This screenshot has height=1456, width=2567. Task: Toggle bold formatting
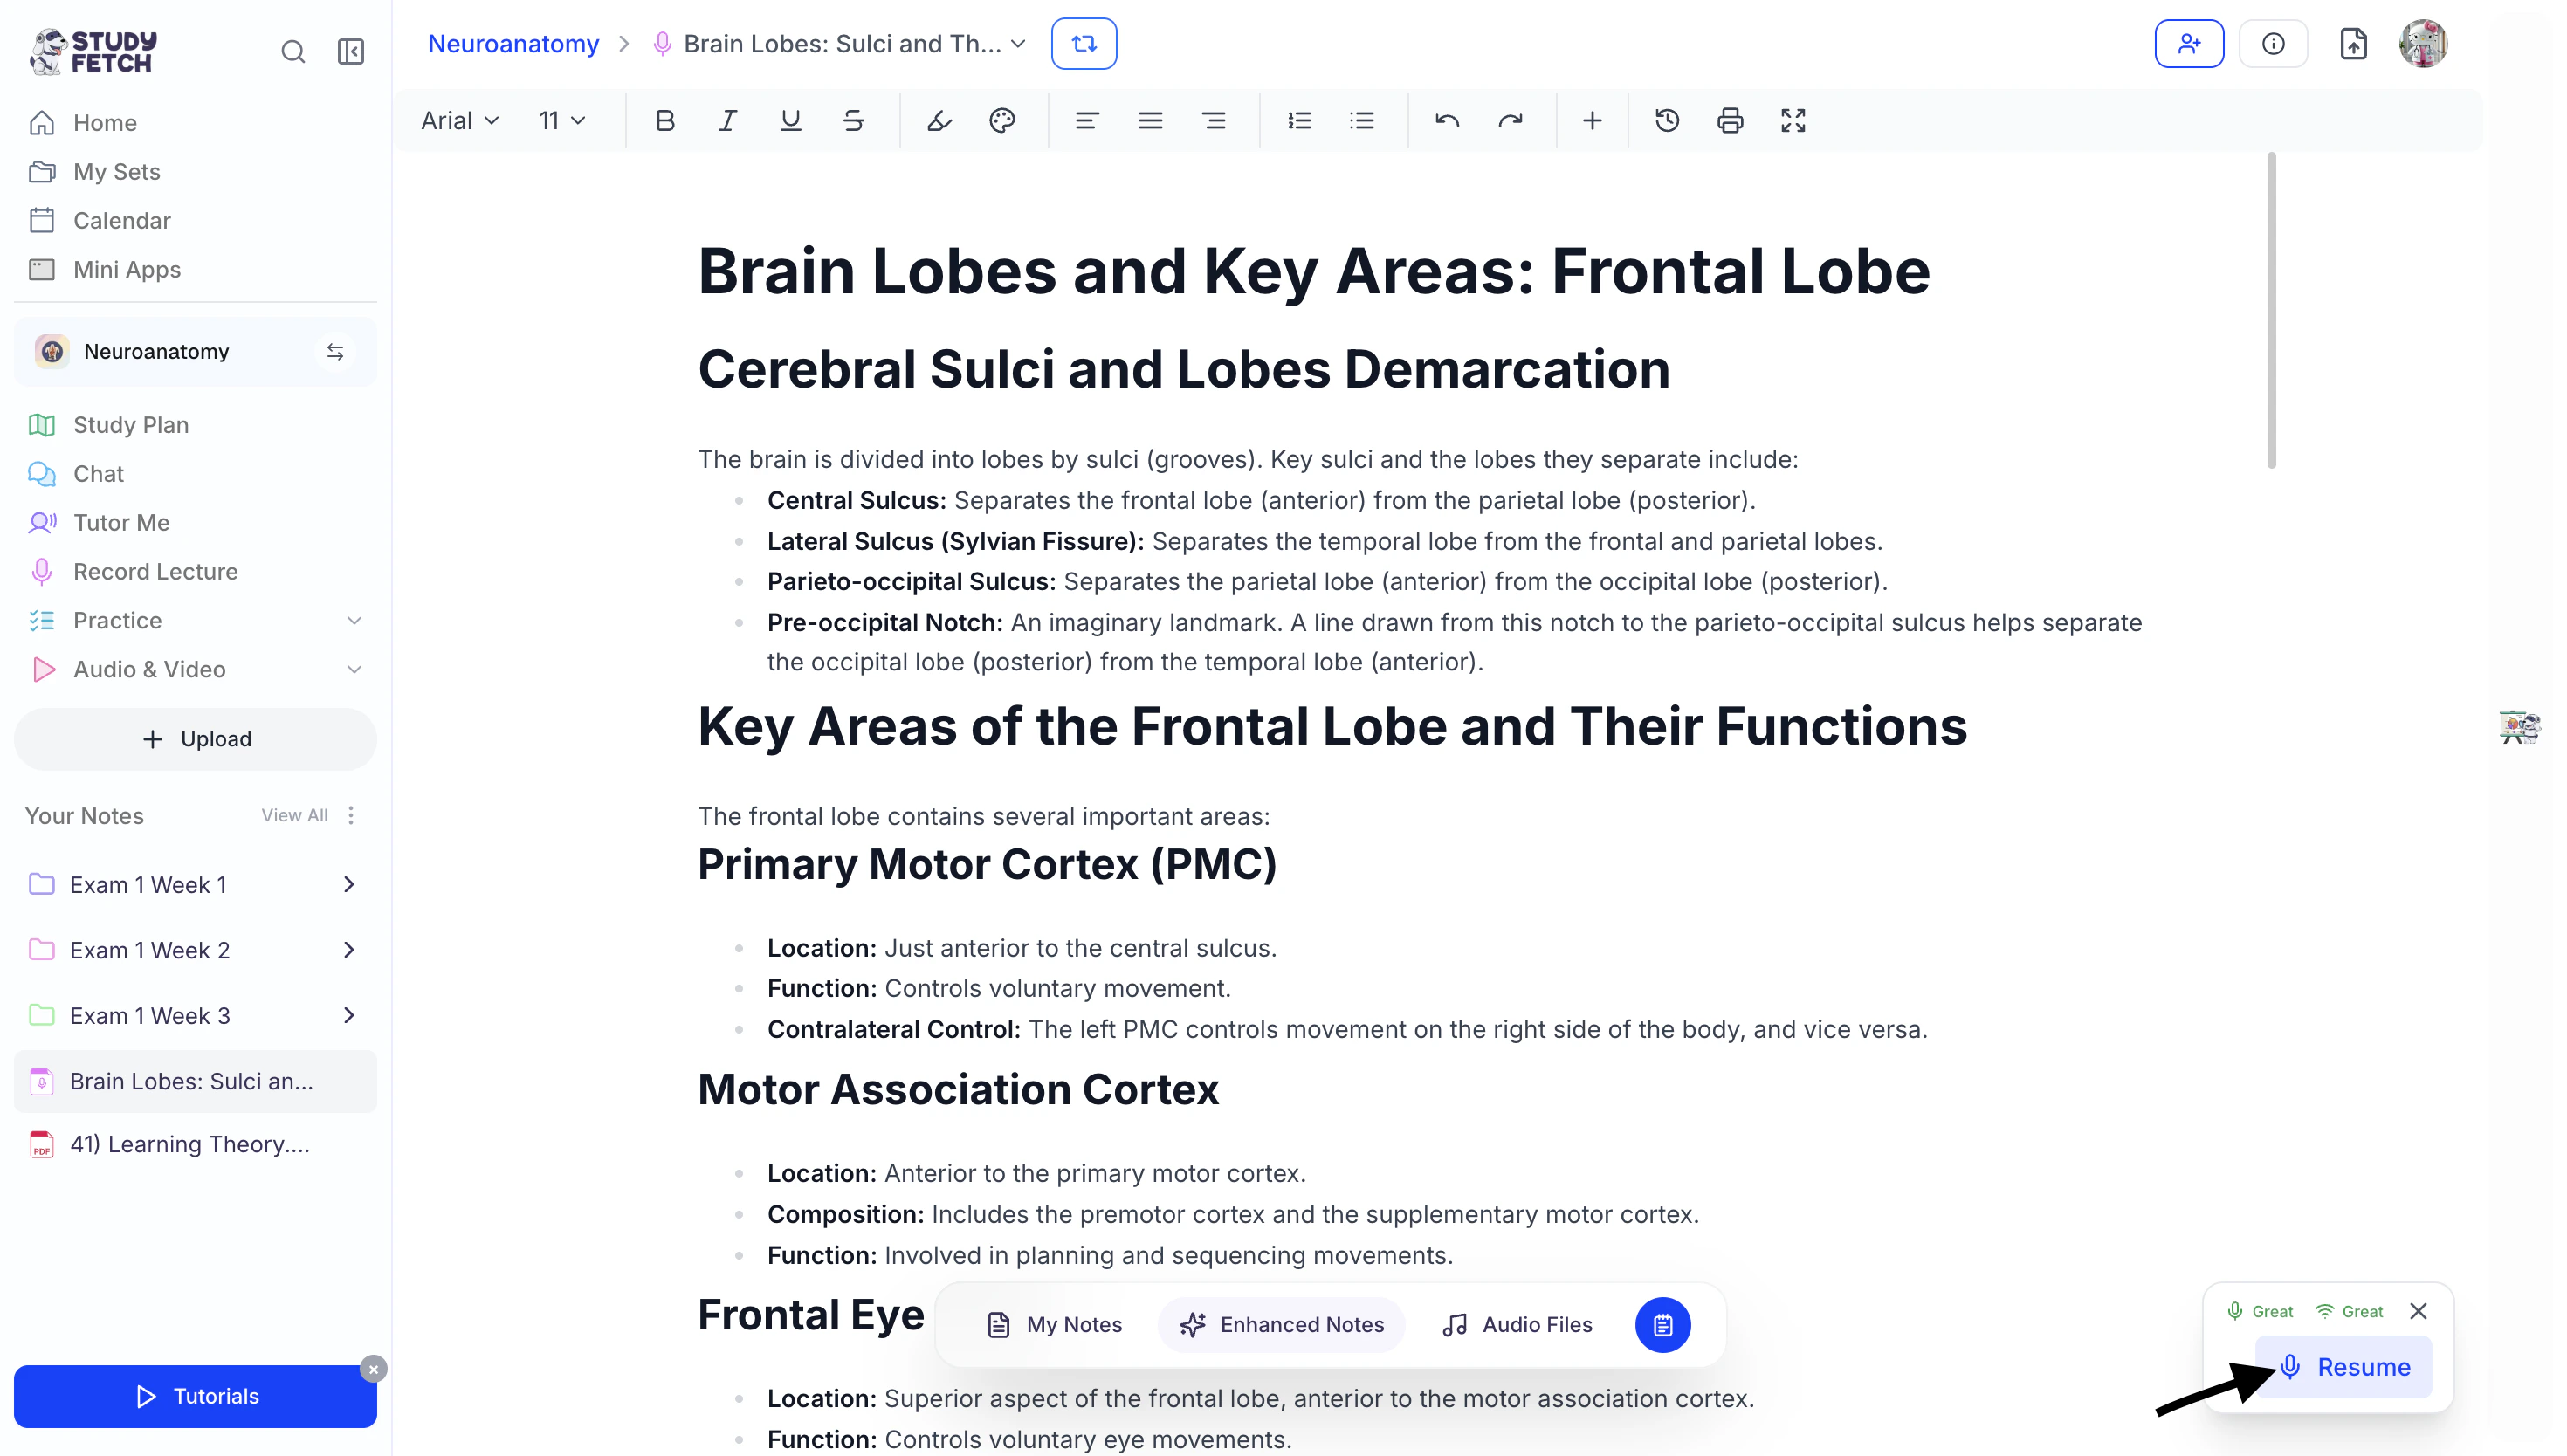[665, 121]
